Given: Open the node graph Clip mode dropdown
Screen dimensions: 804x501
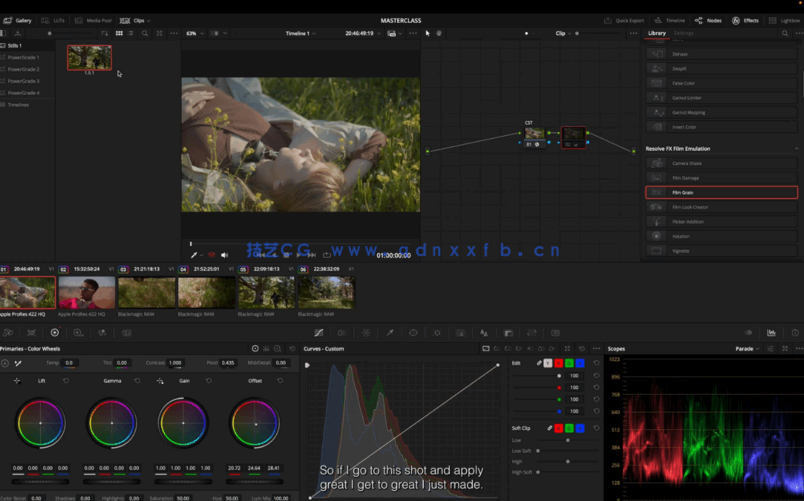Looking at the screenshot, I should point(563,33).
